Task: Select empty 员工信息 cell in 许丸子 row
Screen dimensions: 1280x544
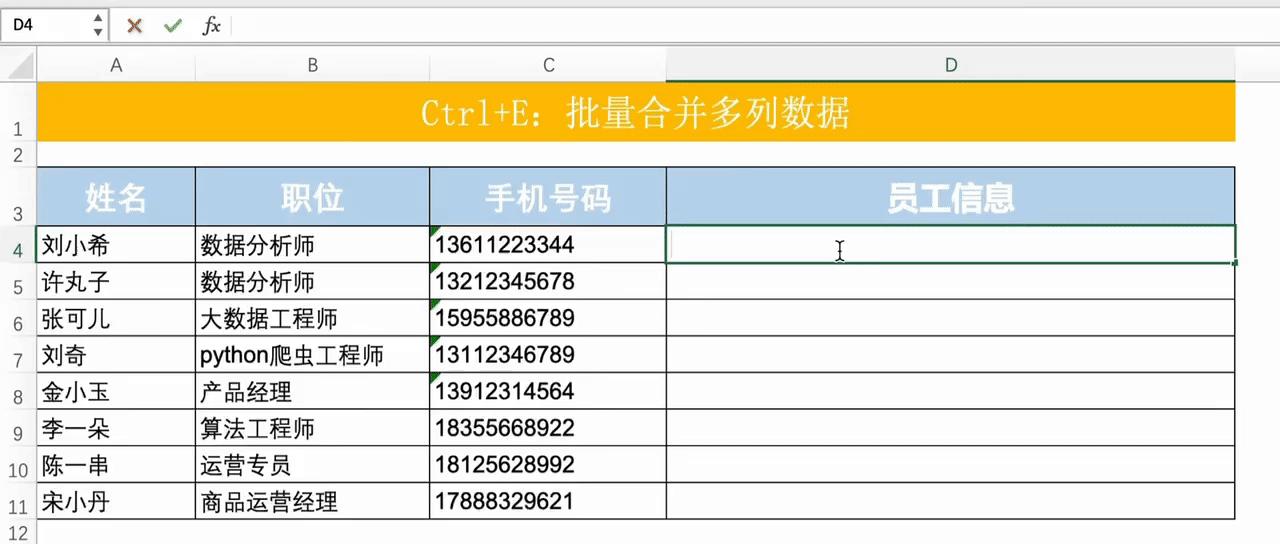Action: point(951,282)
